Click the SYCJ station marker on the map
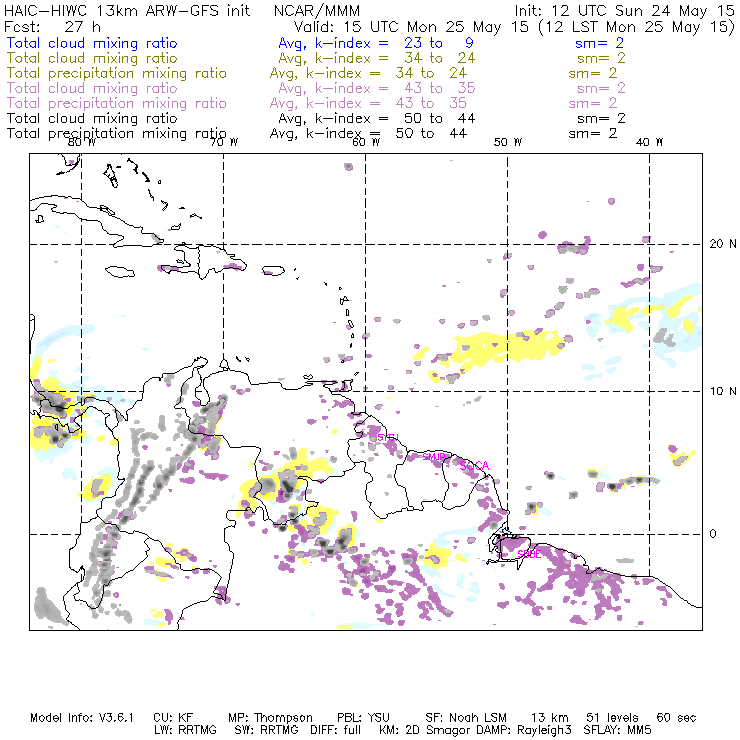The height and width of the screenshot is (740, 740). pyautogui.click(x=388, y=437)
